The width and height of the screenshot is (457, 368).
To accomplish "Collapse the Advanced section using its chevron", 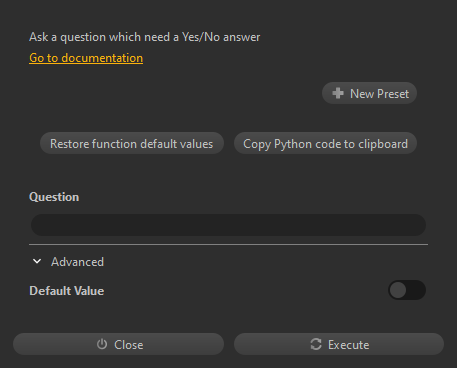I will click(x=37, y=261).
